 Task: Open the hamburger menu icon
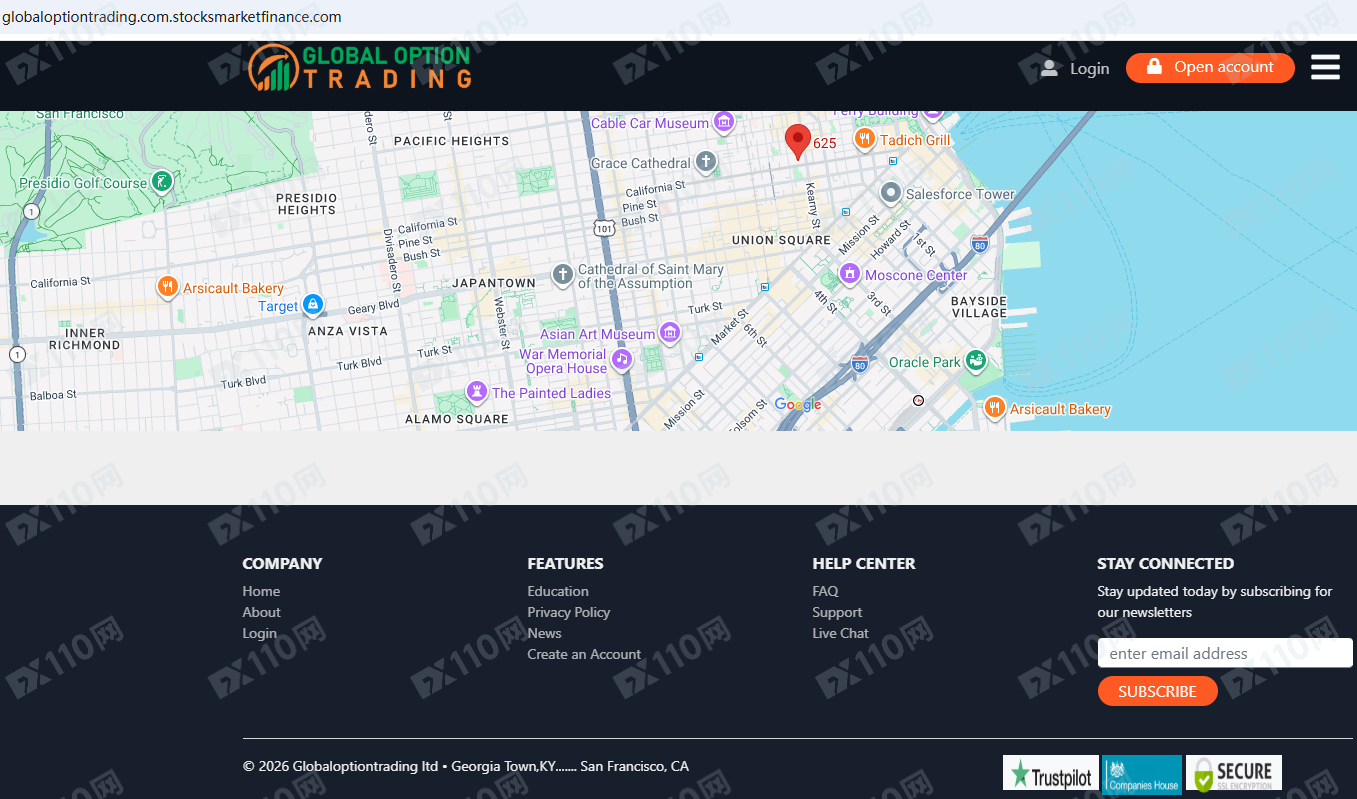tap(1325, 67)
